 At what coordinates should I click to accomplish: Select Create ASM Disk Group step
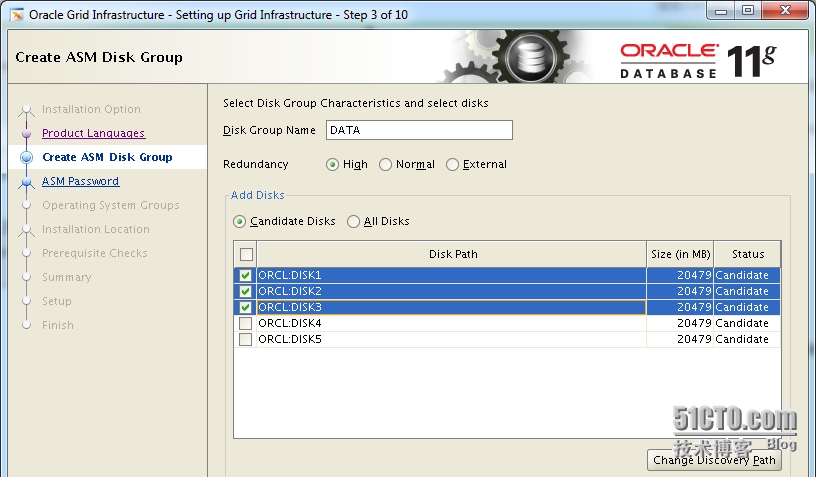pyautogui.click(x=107, y=157)
